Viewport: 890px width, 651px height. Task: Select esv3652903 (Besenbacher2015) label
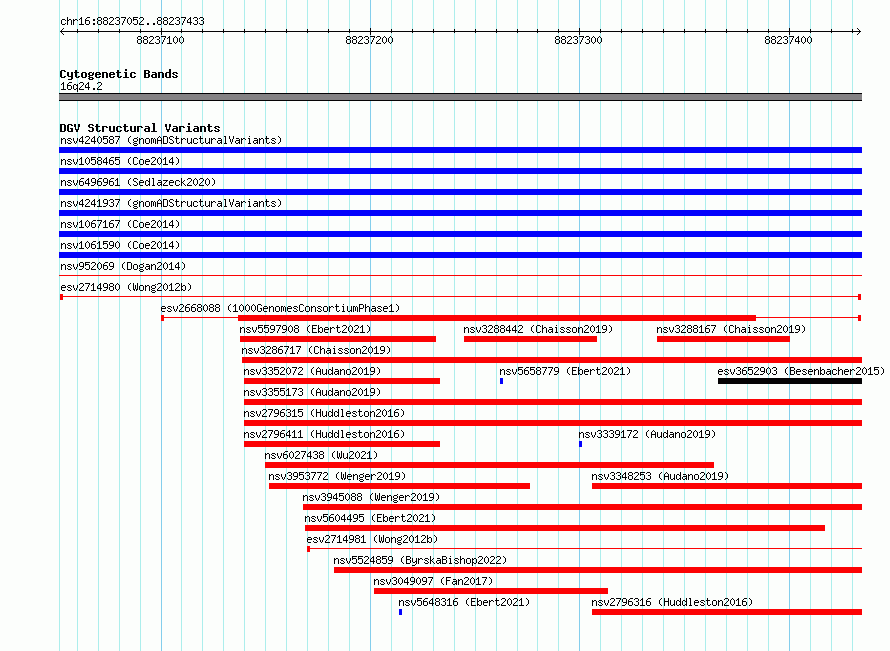pyautogui.click(x=801, y=371)
